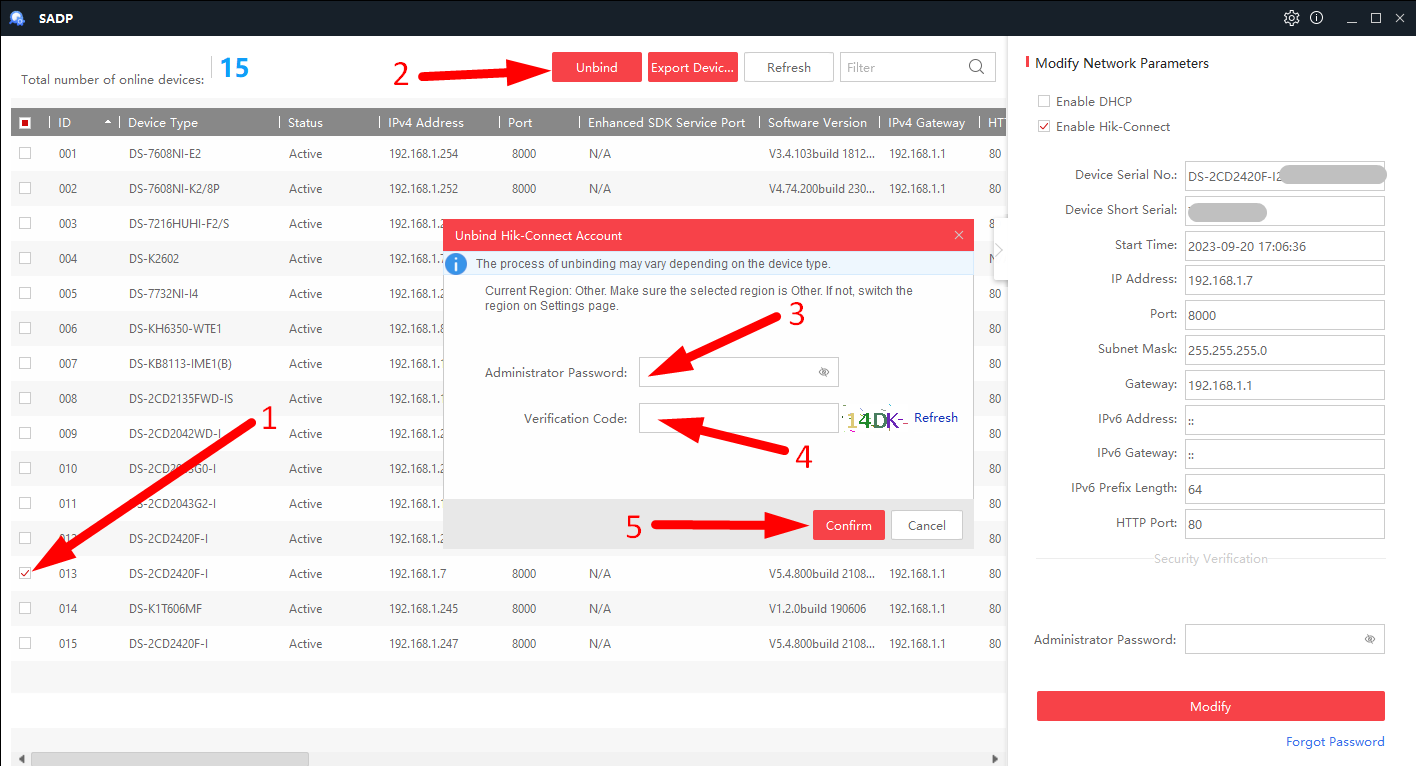The width and height of the screenshot is (1416, 766).
Task: Click IP address 192.168.1.254
Action: click(x=423, y=153)
